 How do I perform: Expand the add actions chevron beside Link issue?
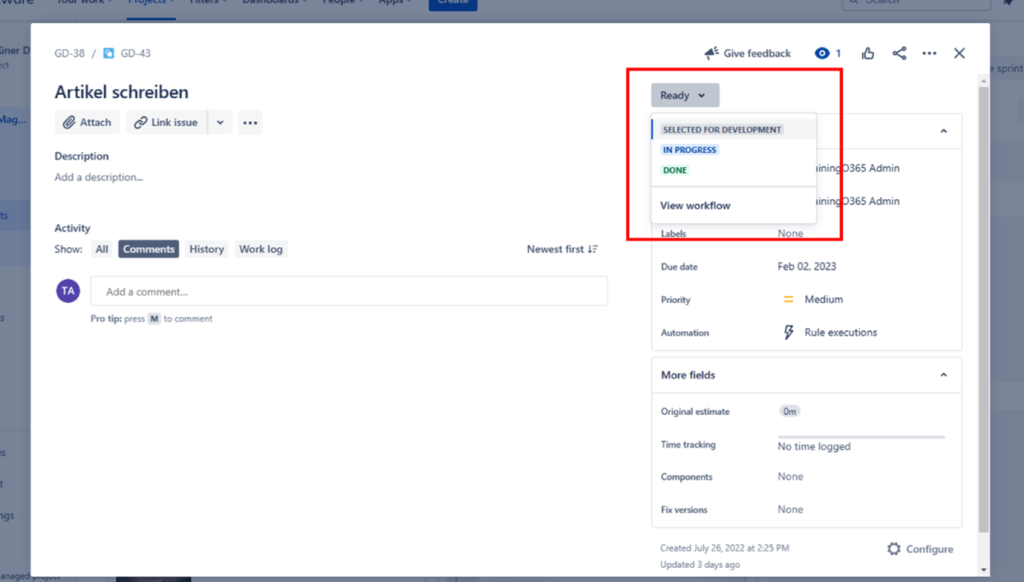(218, 122)
